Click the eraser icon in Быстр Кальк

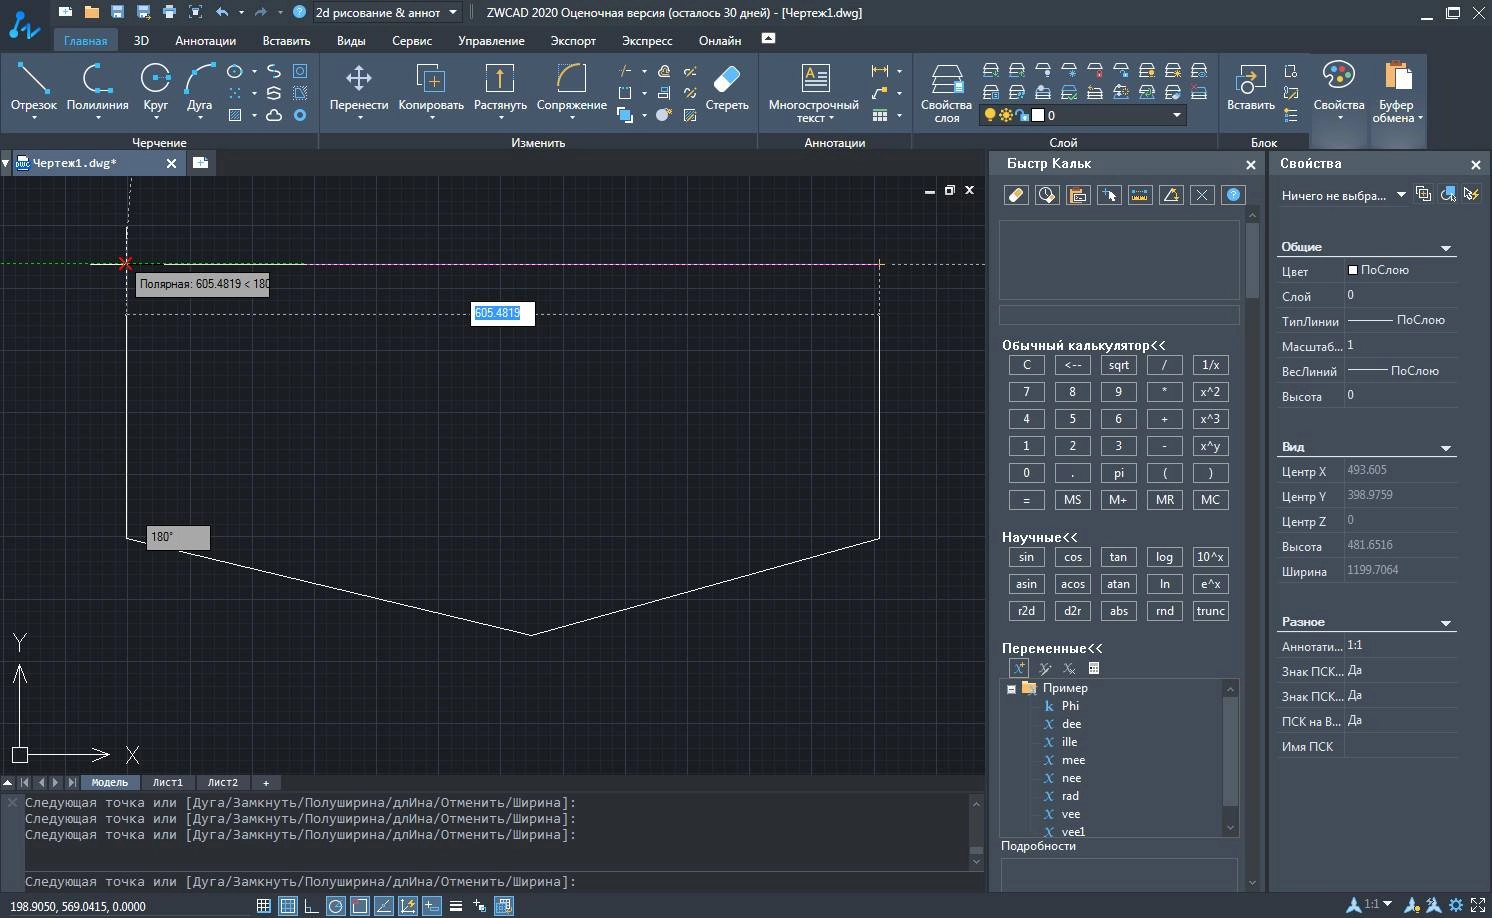click(x=1016, y=195)
